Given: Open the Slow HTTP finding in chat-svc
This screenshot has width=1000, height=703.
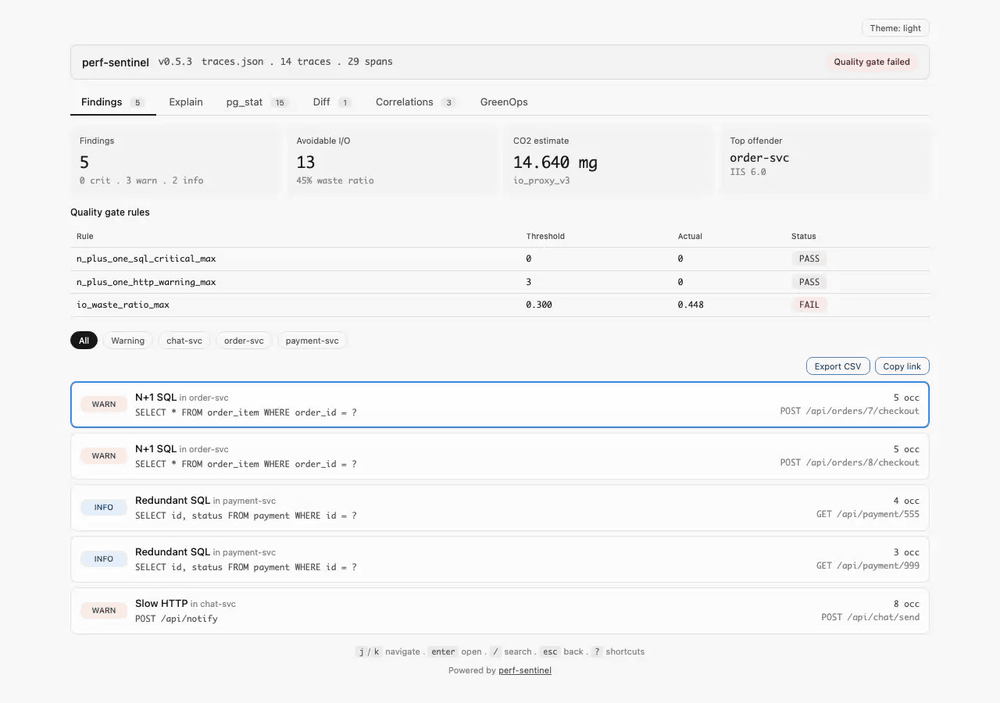Looking at the screenshot, I should pos(500,610).
